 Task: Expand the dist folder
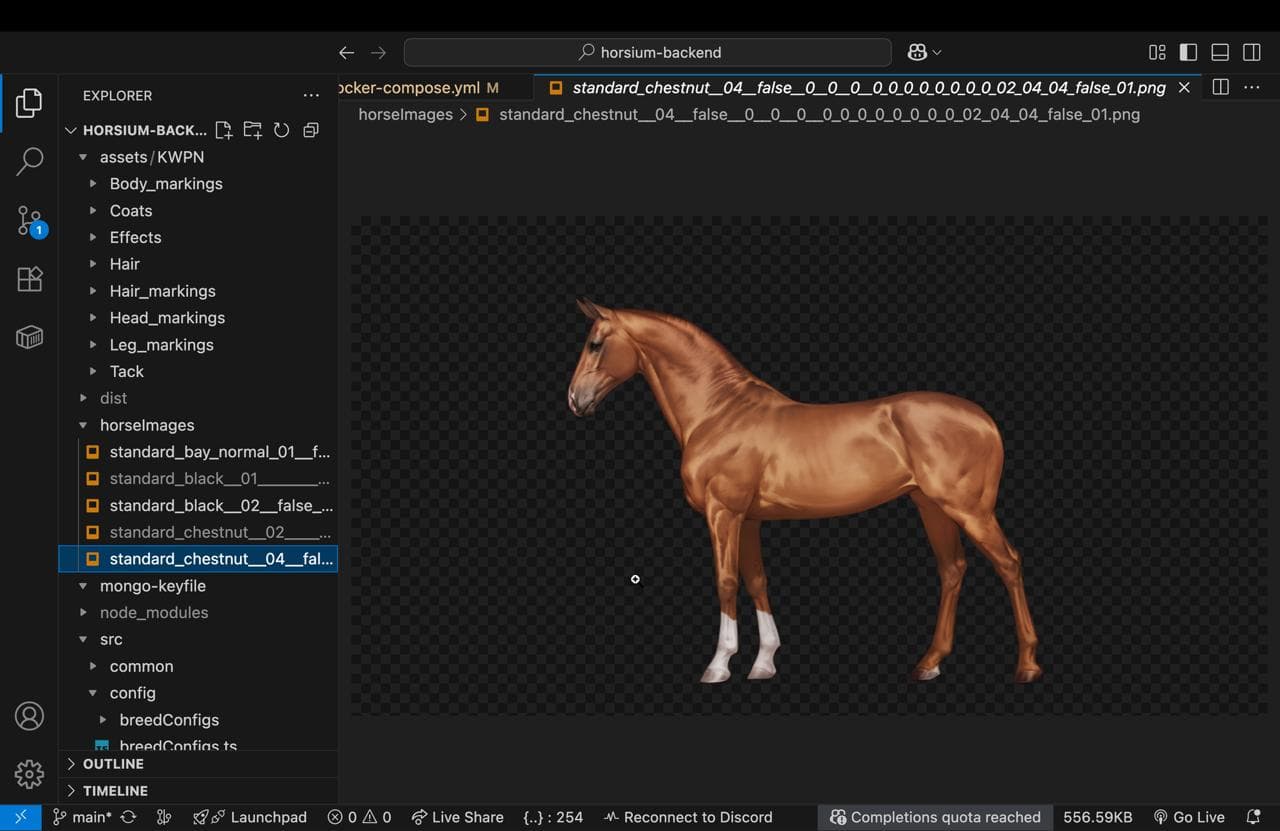point(113,398)
